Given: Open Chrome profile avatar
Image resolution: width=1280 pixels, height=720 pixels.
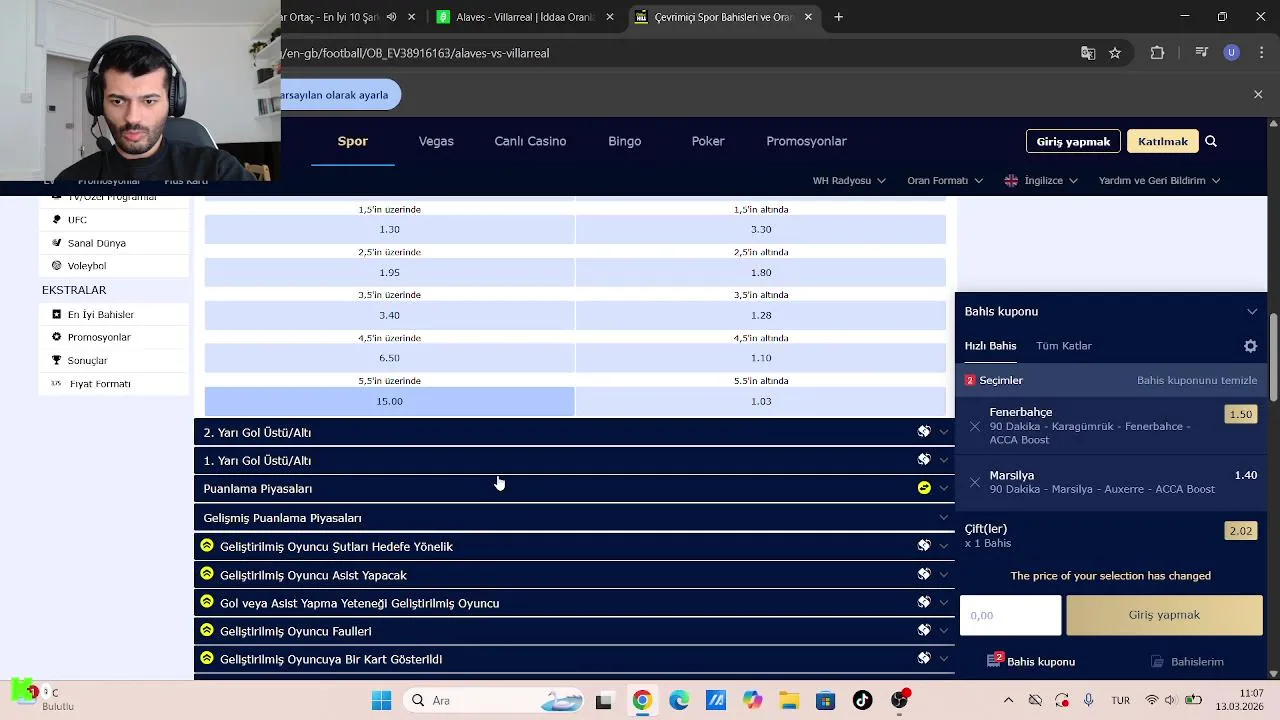Looking at the screenshot, I should click(1231, 53).
